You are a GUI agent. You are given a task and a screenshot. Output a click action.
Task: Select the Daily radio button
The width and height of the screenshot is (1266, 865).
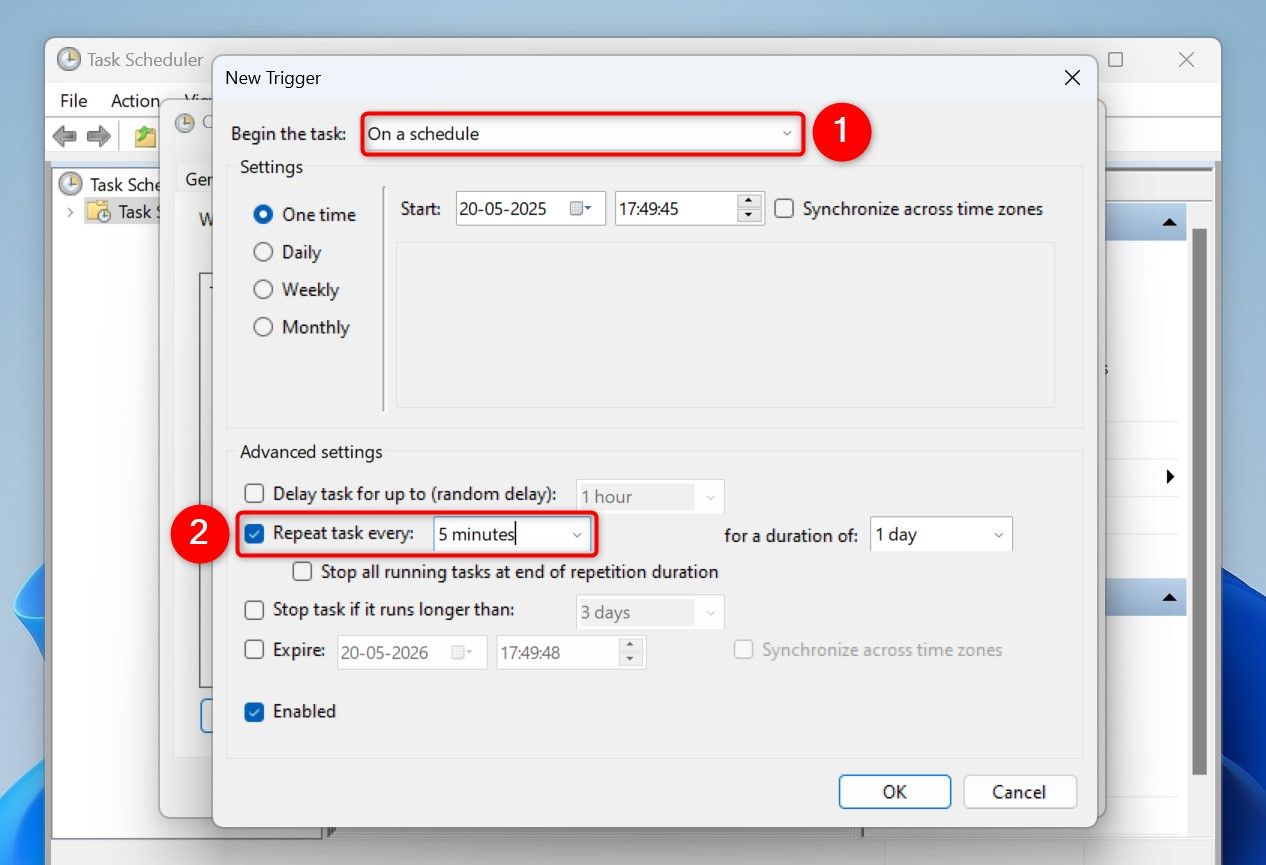pos(263,252)
